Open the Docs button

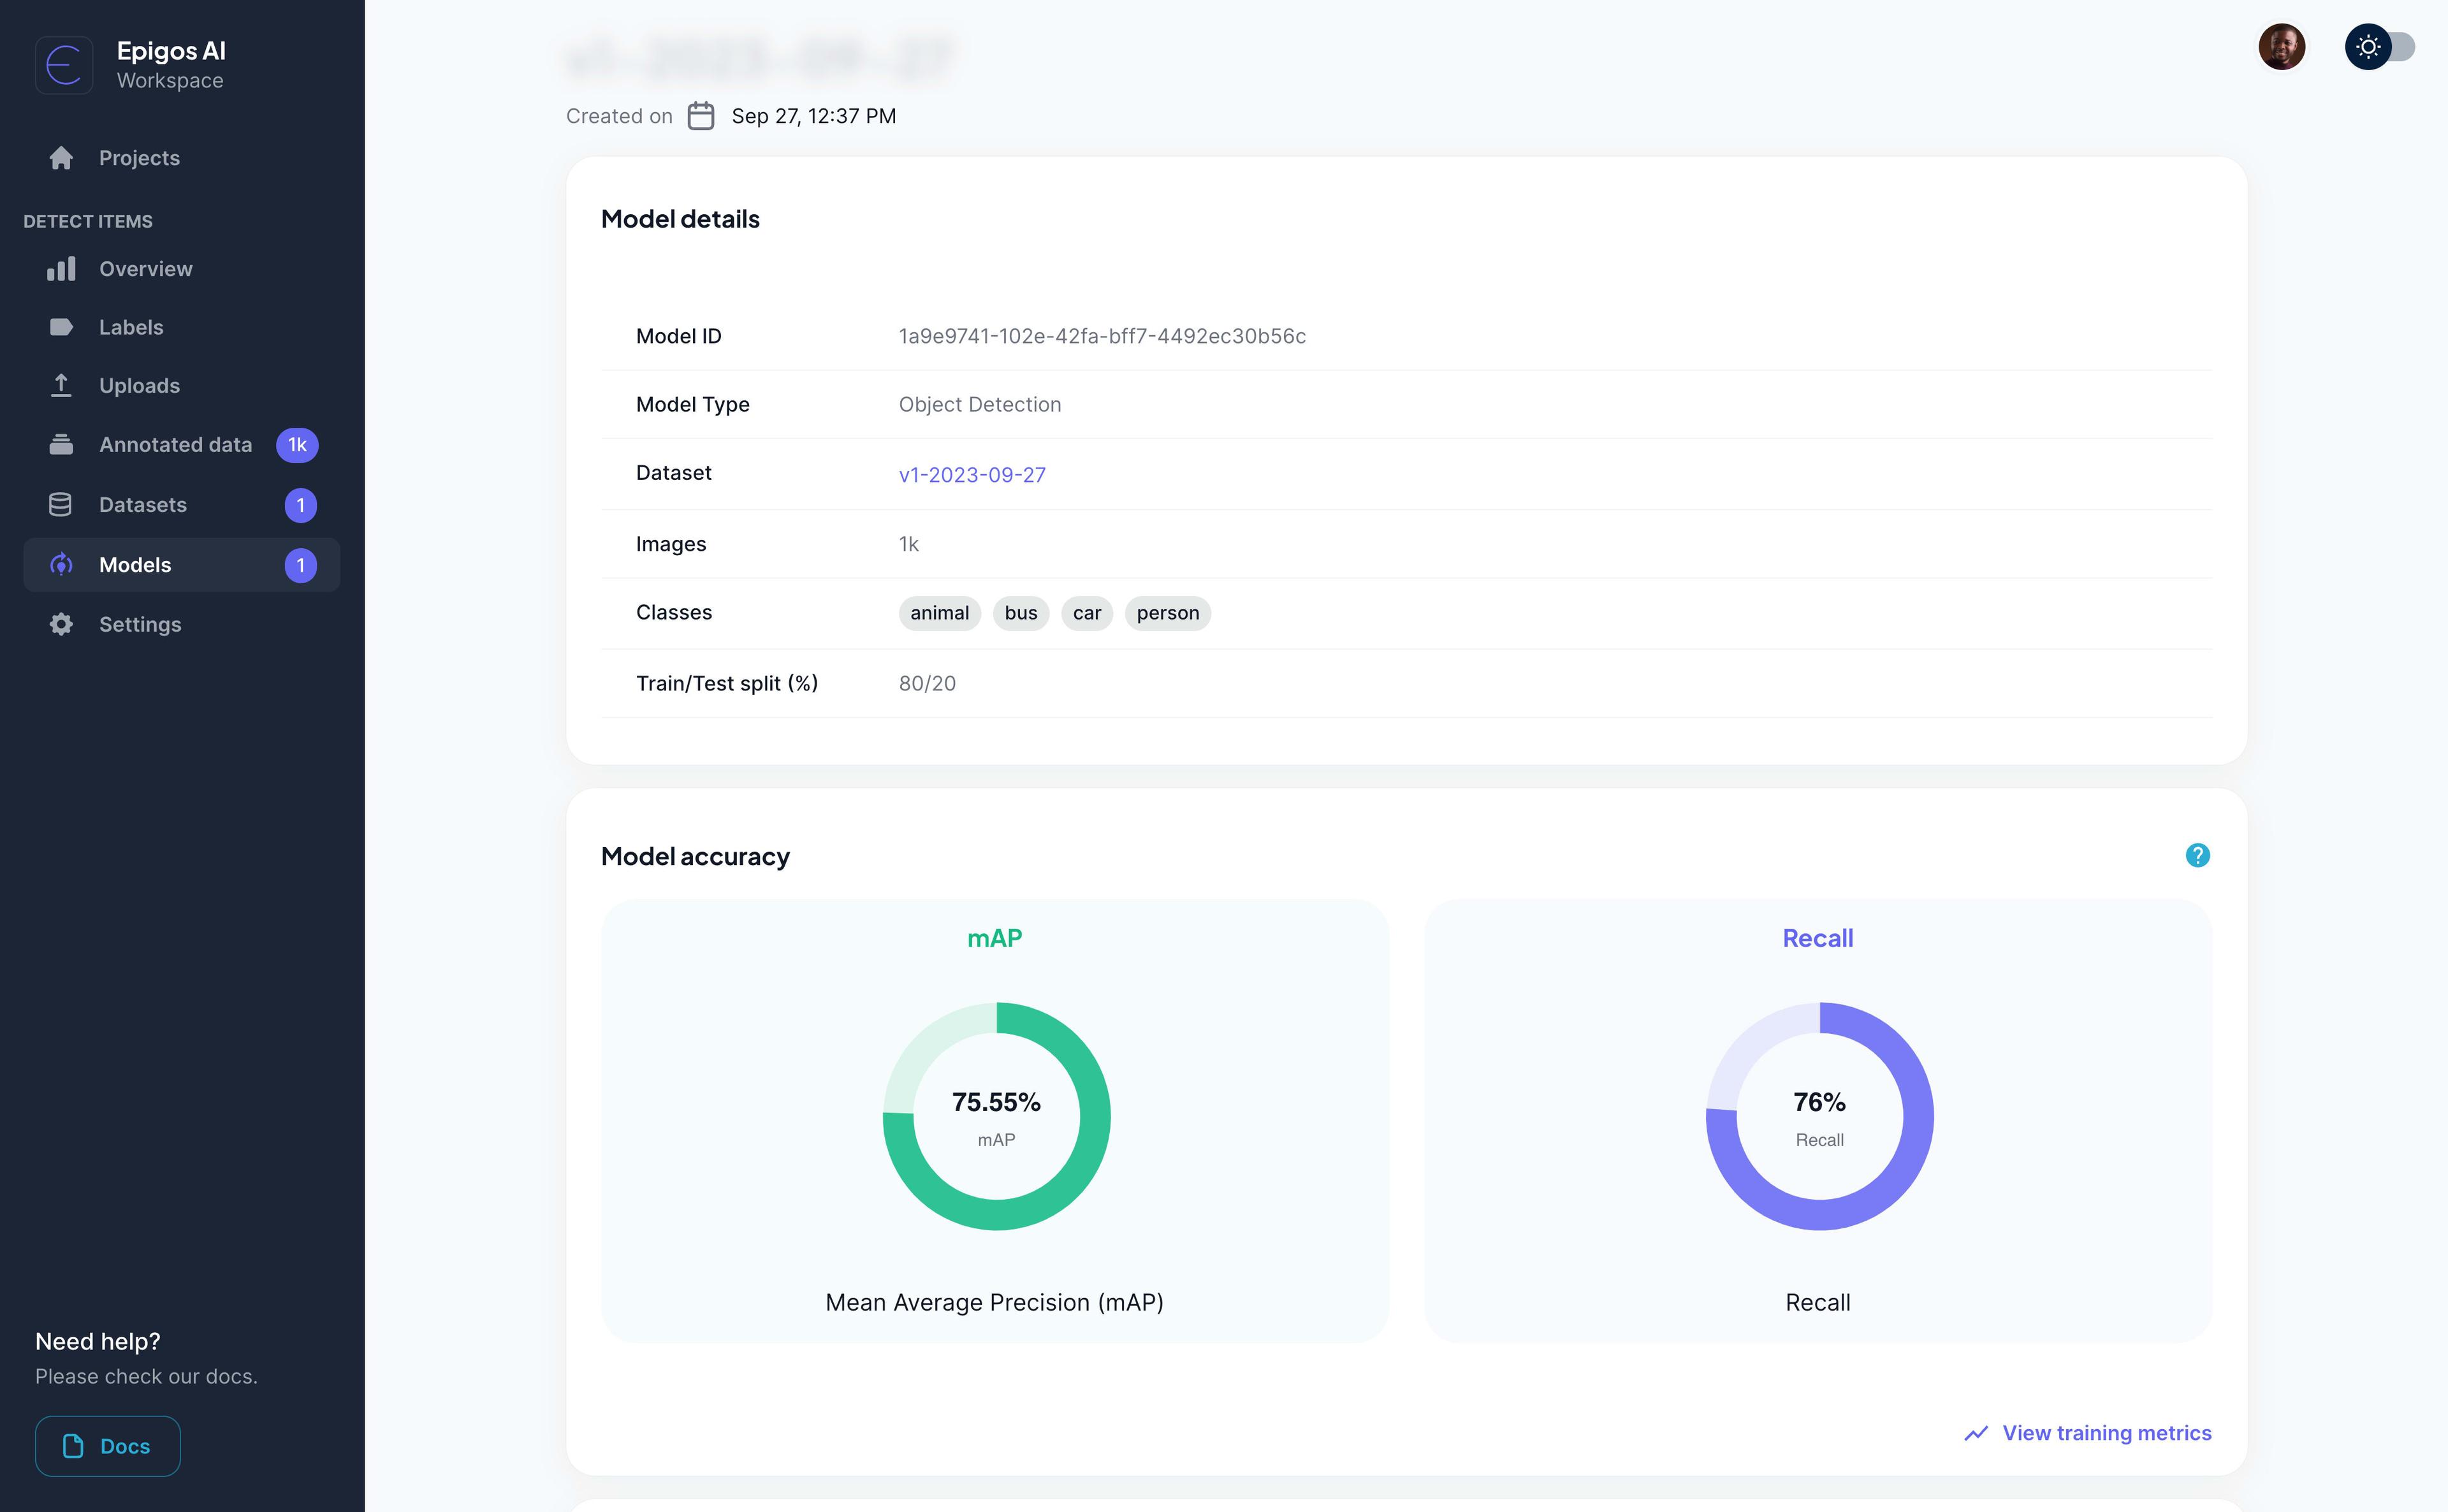point(108,1446)
